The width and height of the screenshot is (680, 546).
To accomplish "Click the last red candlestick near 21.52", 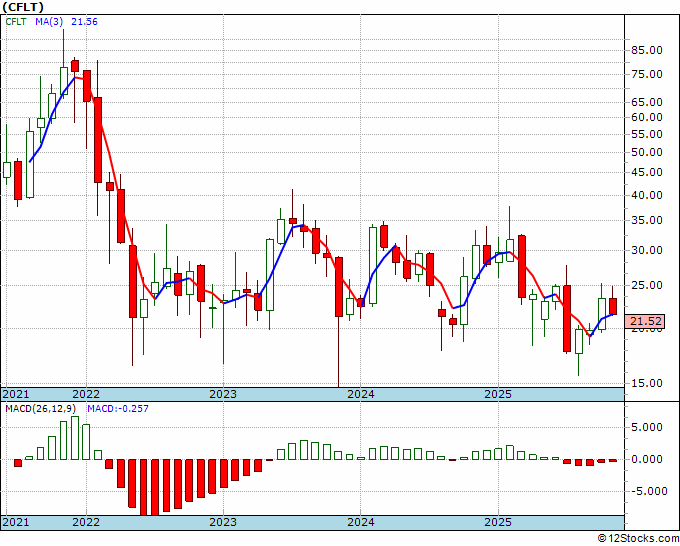I will click(613, 307).
